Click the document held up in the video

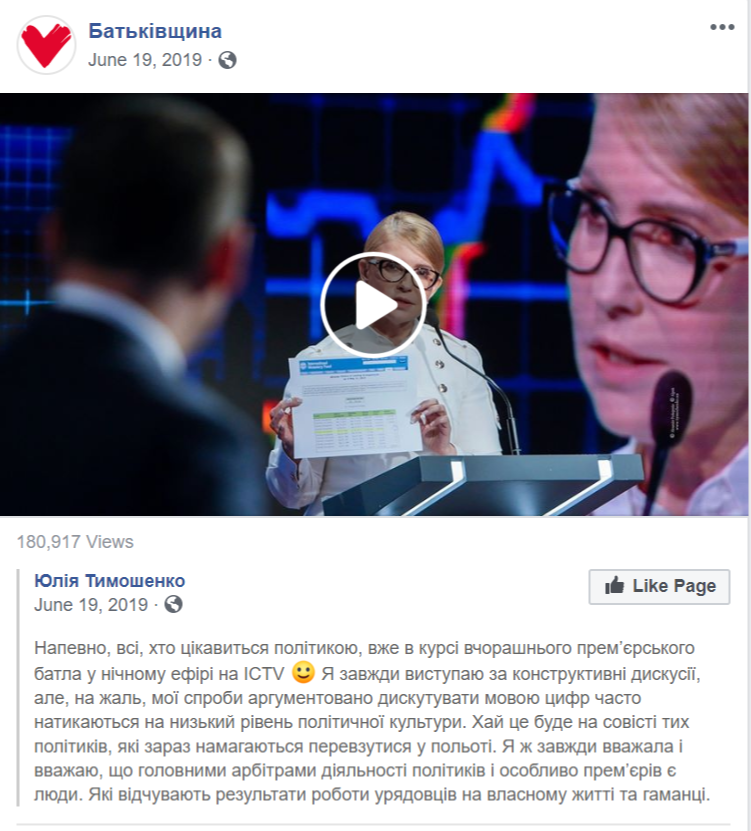pyautogui.click(x=349, y=406)
